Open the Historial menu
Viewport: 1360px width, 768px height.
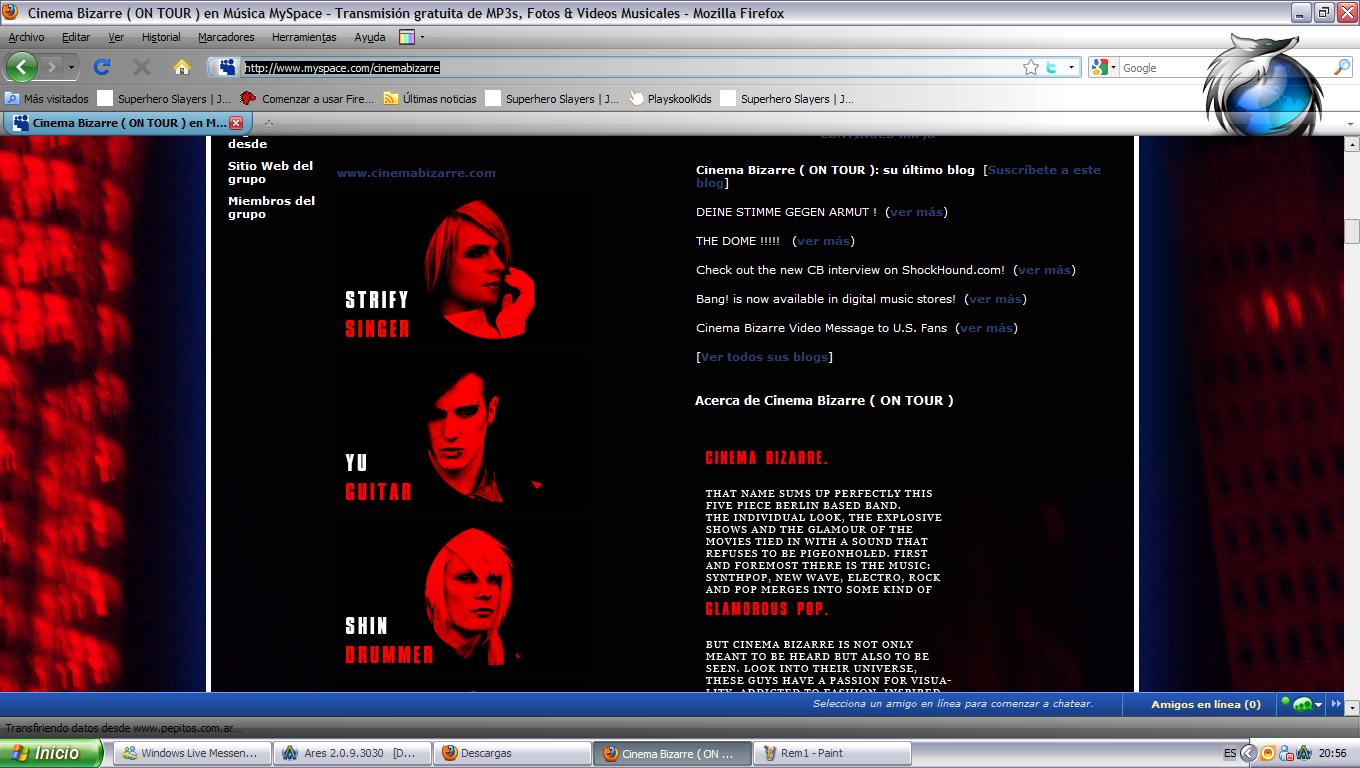point(161,37)
